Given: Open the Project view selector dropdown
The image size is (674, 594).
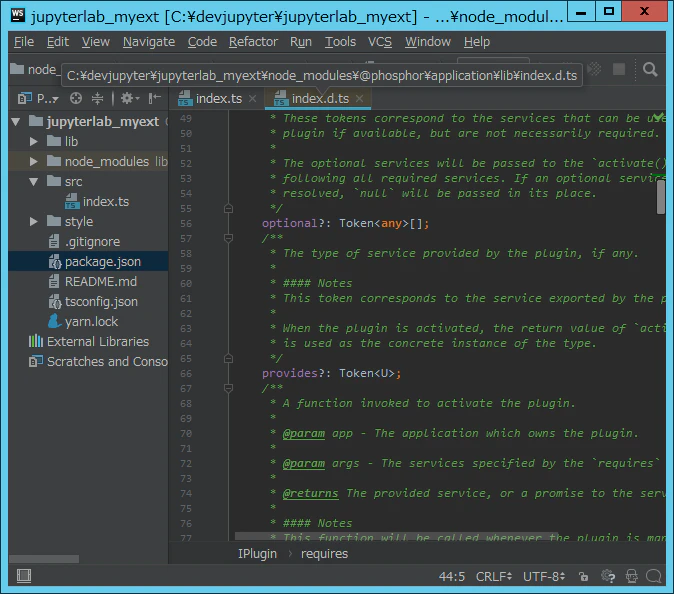Looking at the screenshot, I should (x=38, y=99).
